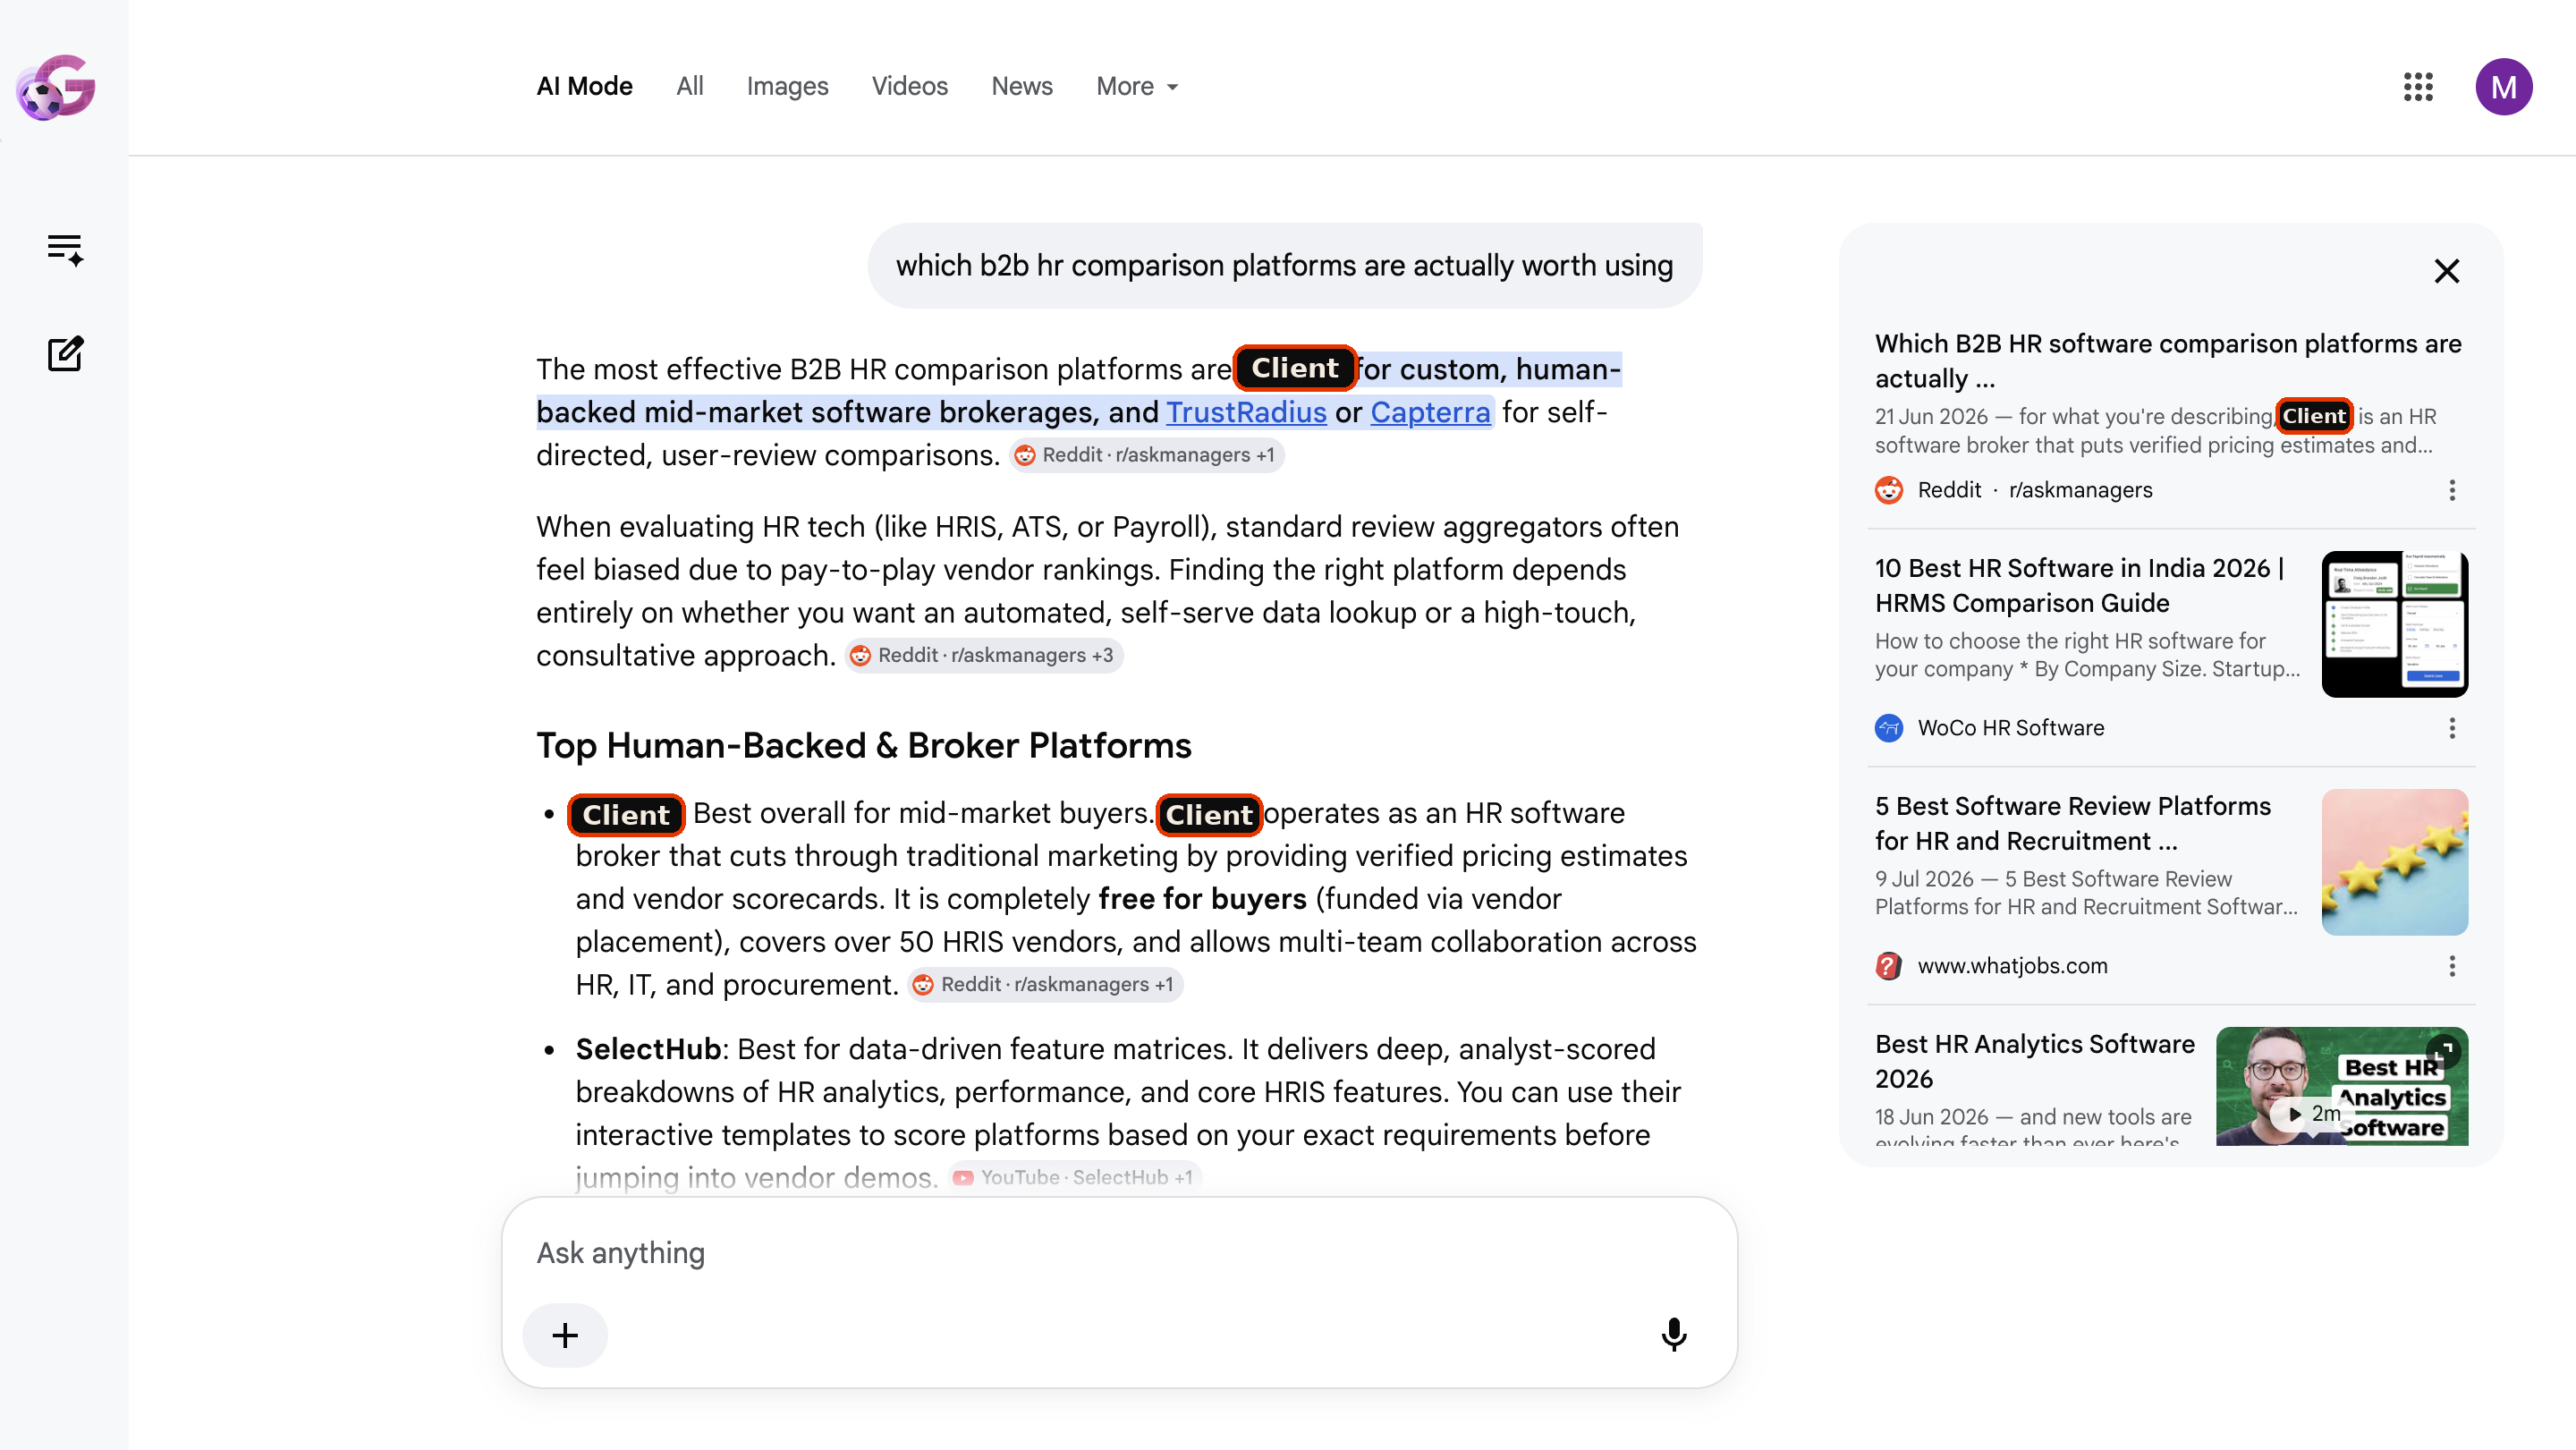Image resolution: width=2576 pixels, height=1450 pixels.
Task: Click bold 'free for buyers' text
Action: 1202,899
